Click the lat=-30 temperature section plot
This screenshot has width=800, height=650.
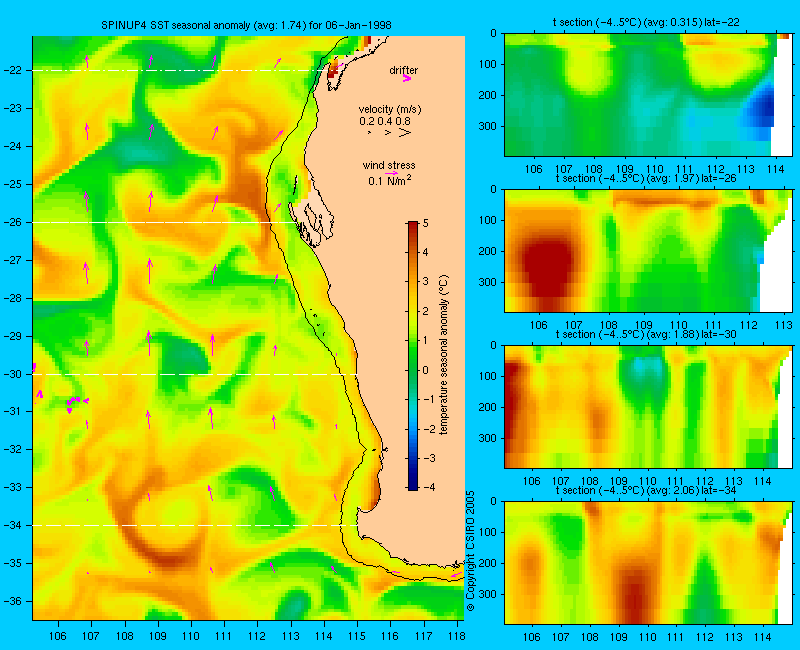click(x=647, y=407)
